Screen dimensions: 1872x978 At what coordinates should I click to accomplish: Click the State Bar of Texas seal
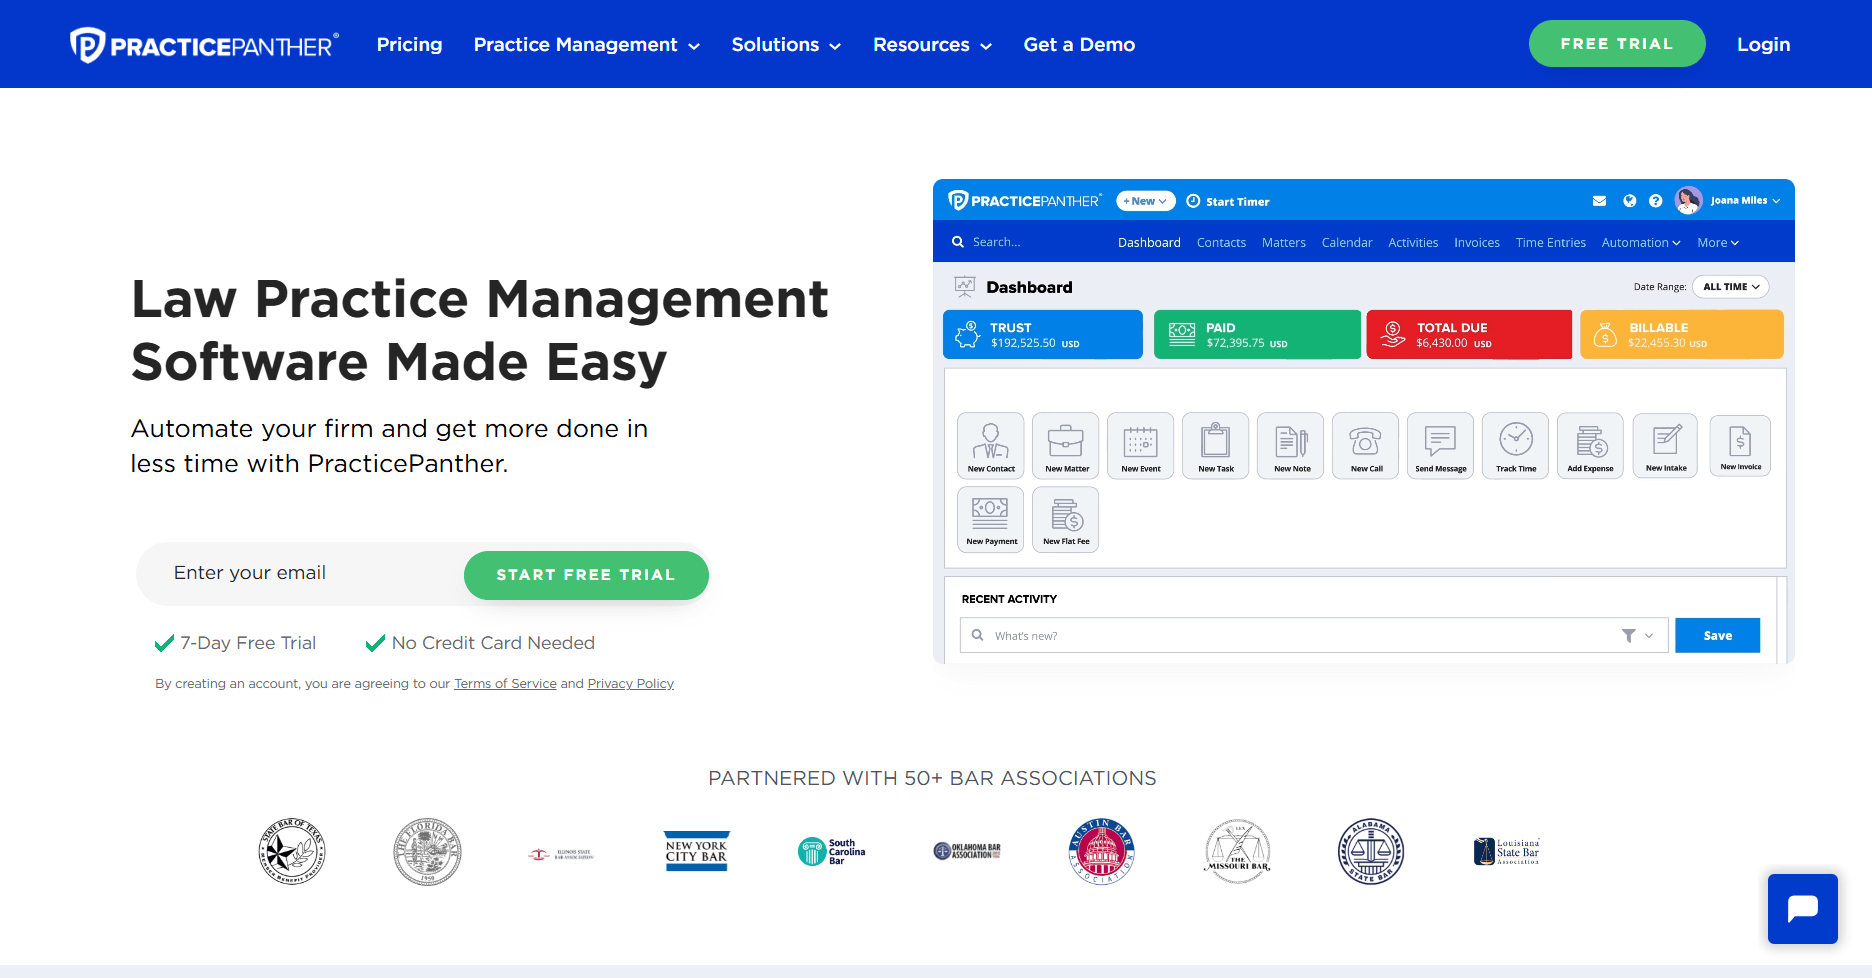pos(292,852)
